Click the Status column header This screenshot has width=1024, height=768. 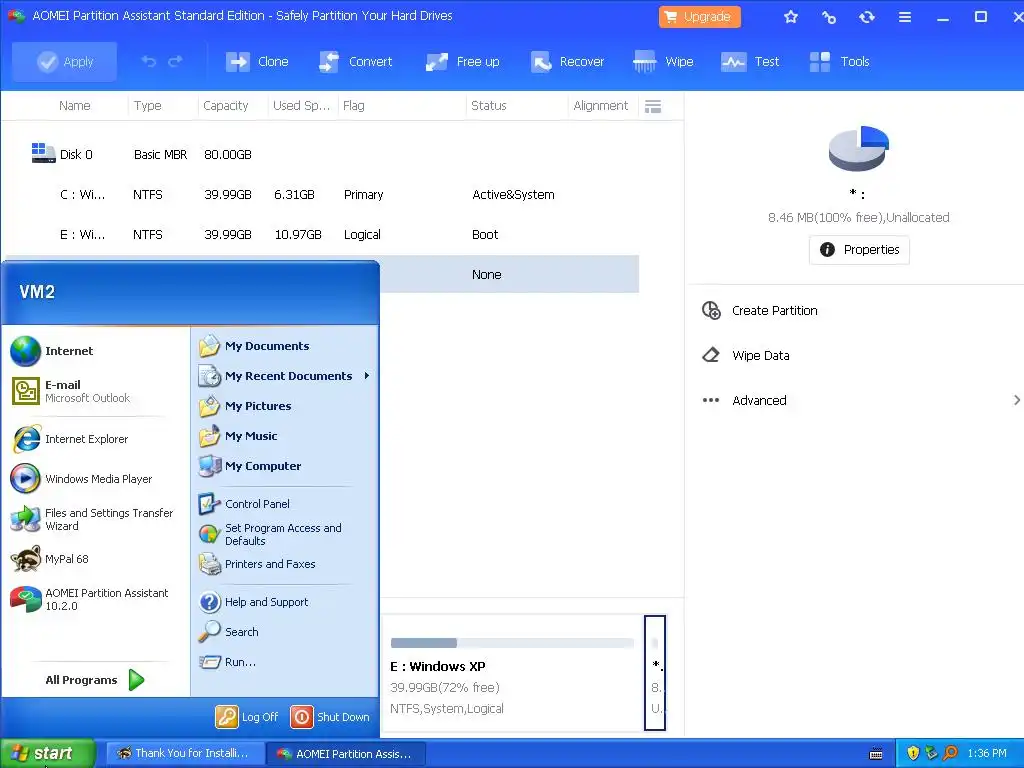coord(488,106)
